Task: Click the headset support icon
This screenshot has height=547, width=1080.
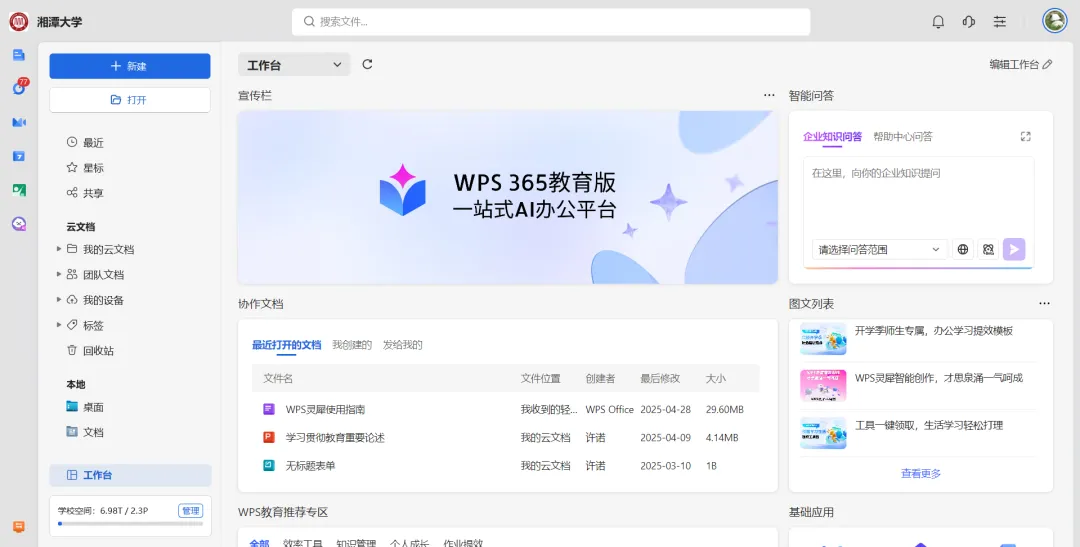Action: point(968,22)
